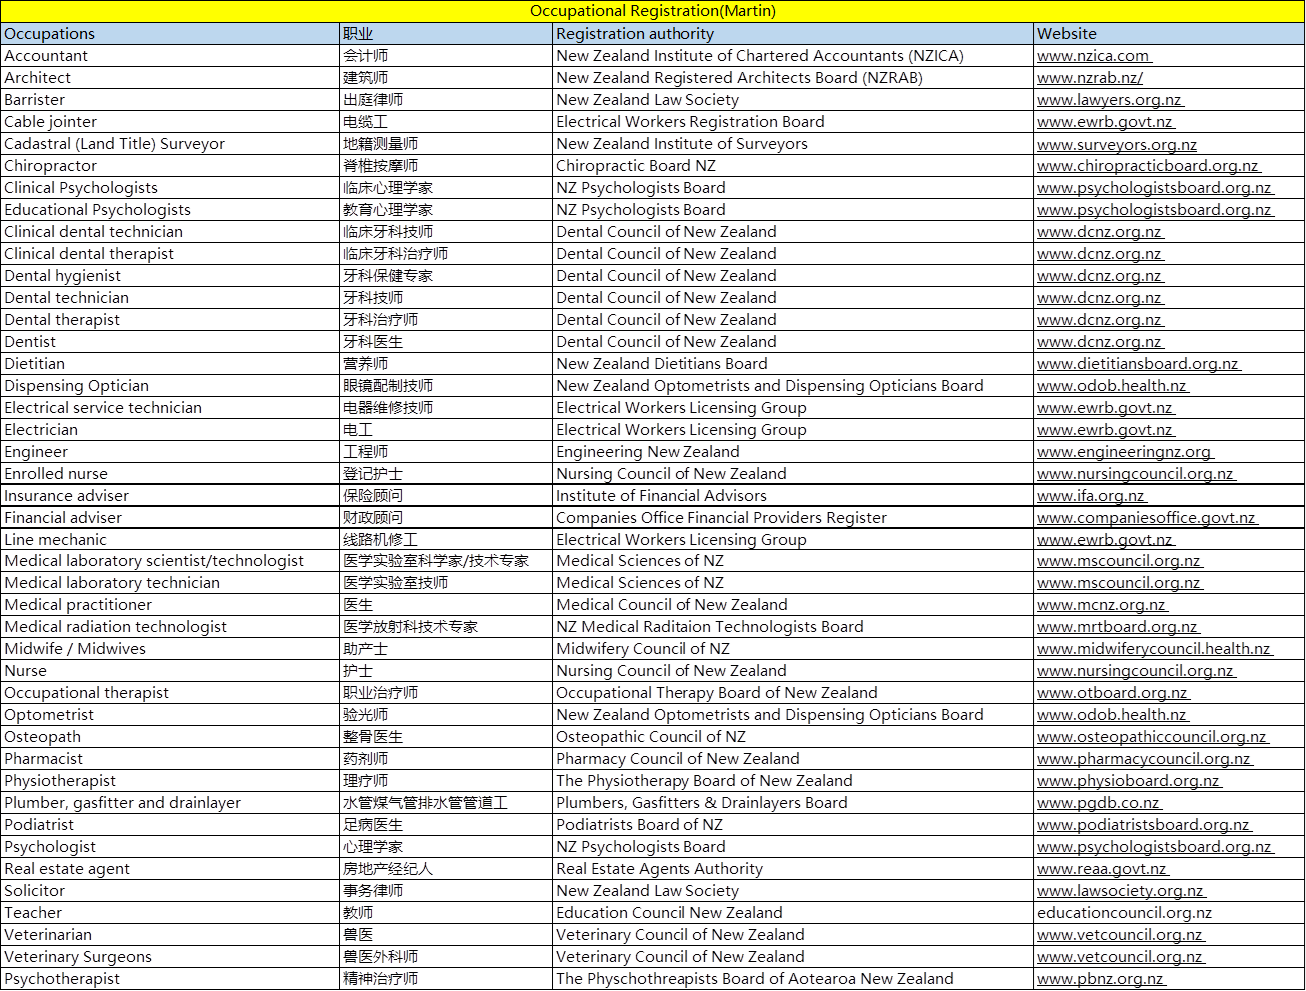Screen dimensions: 1306x991
Task: Follow the www.lawyers.org.nz link
Action: pos(1110,100)
